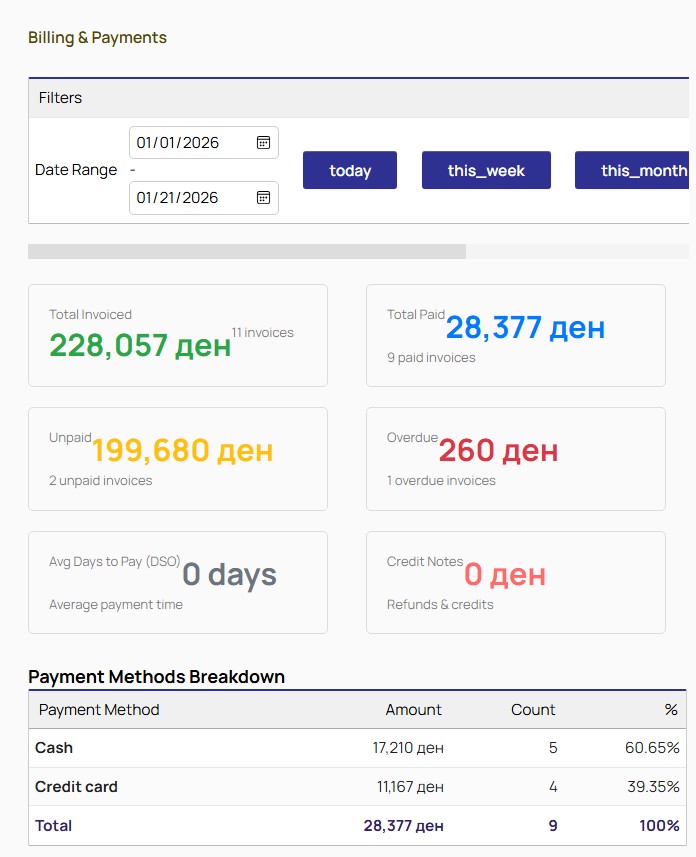Click the Avg Days to Pay card
Screen dimensions: 696x857
pyautogui.click(x=178, y=582)
